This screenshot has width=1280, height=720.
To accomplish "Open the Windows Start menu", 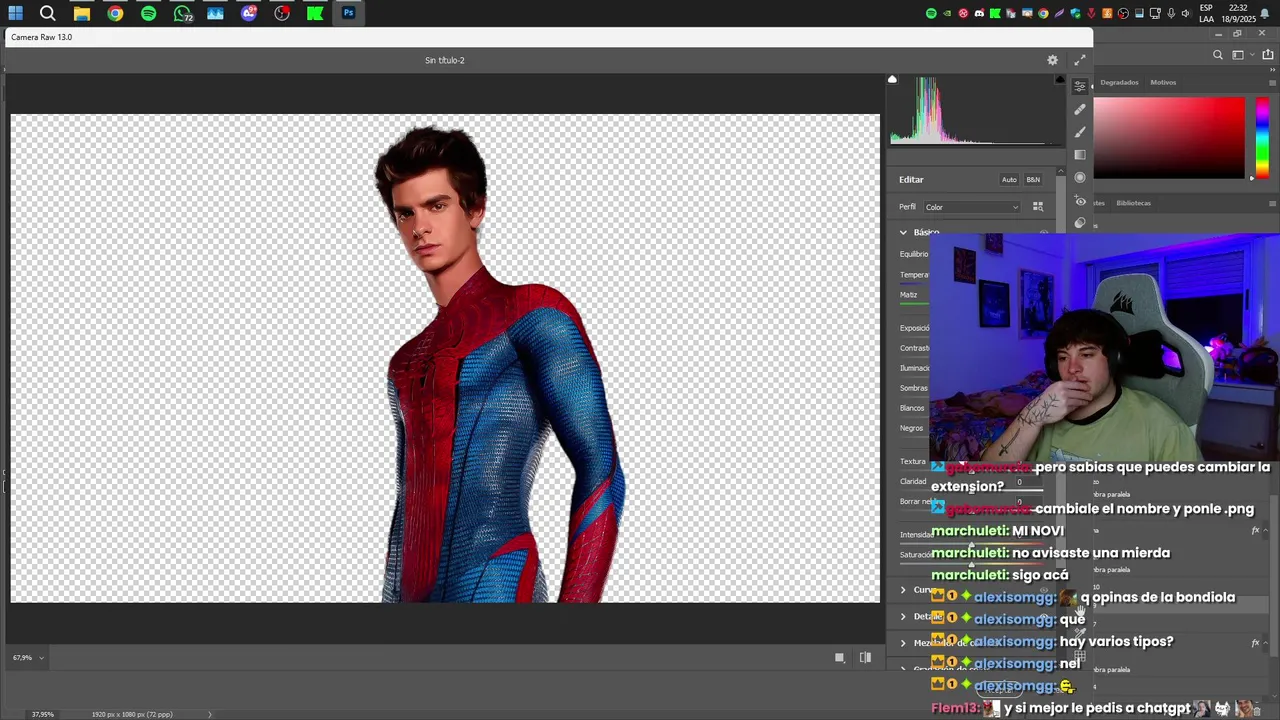I will pyautogui.click(x=16, y=13).
